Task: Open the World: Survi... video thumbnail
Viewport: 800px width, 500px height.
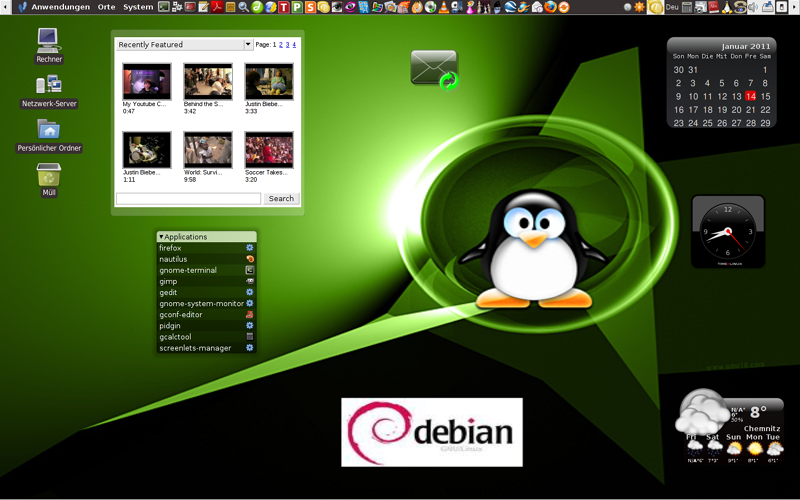Action: click(x=208, y=150)
